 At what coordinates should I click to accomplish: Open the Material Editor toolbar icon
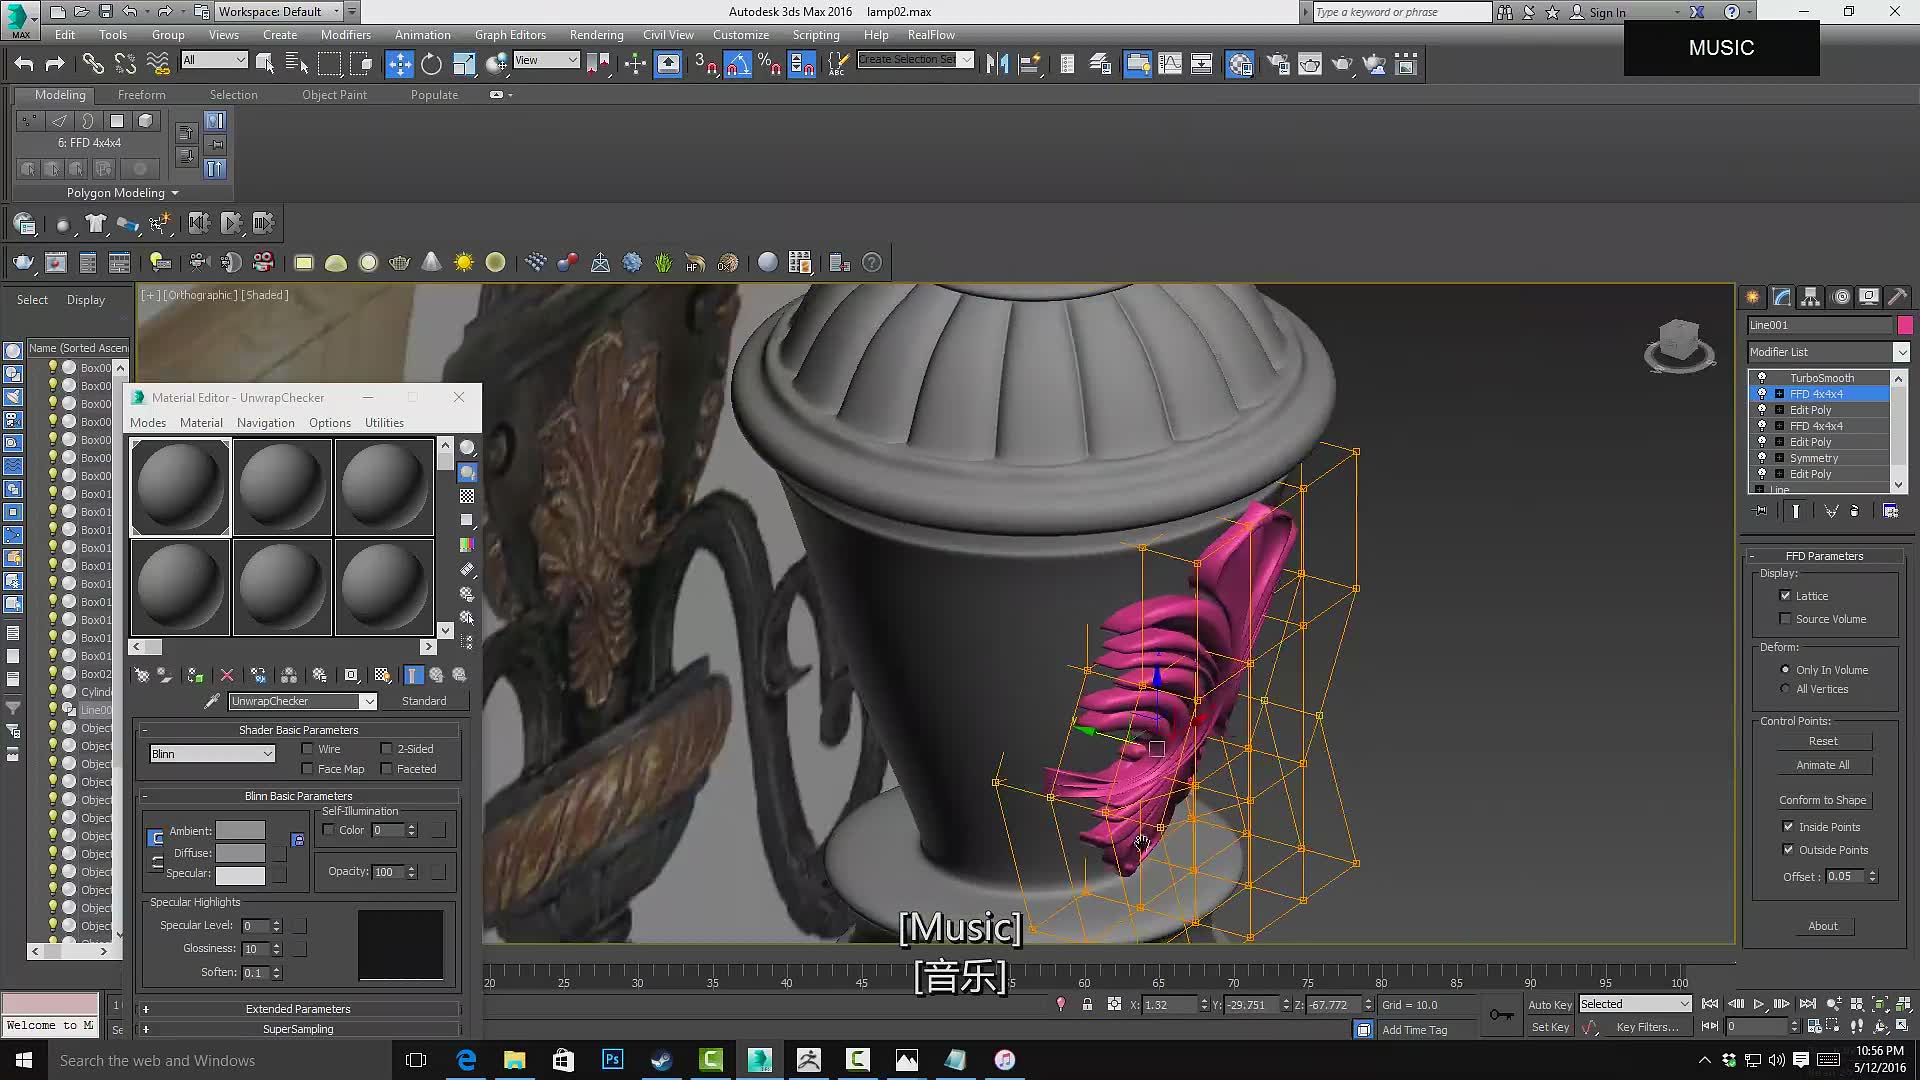(1240, 65)
